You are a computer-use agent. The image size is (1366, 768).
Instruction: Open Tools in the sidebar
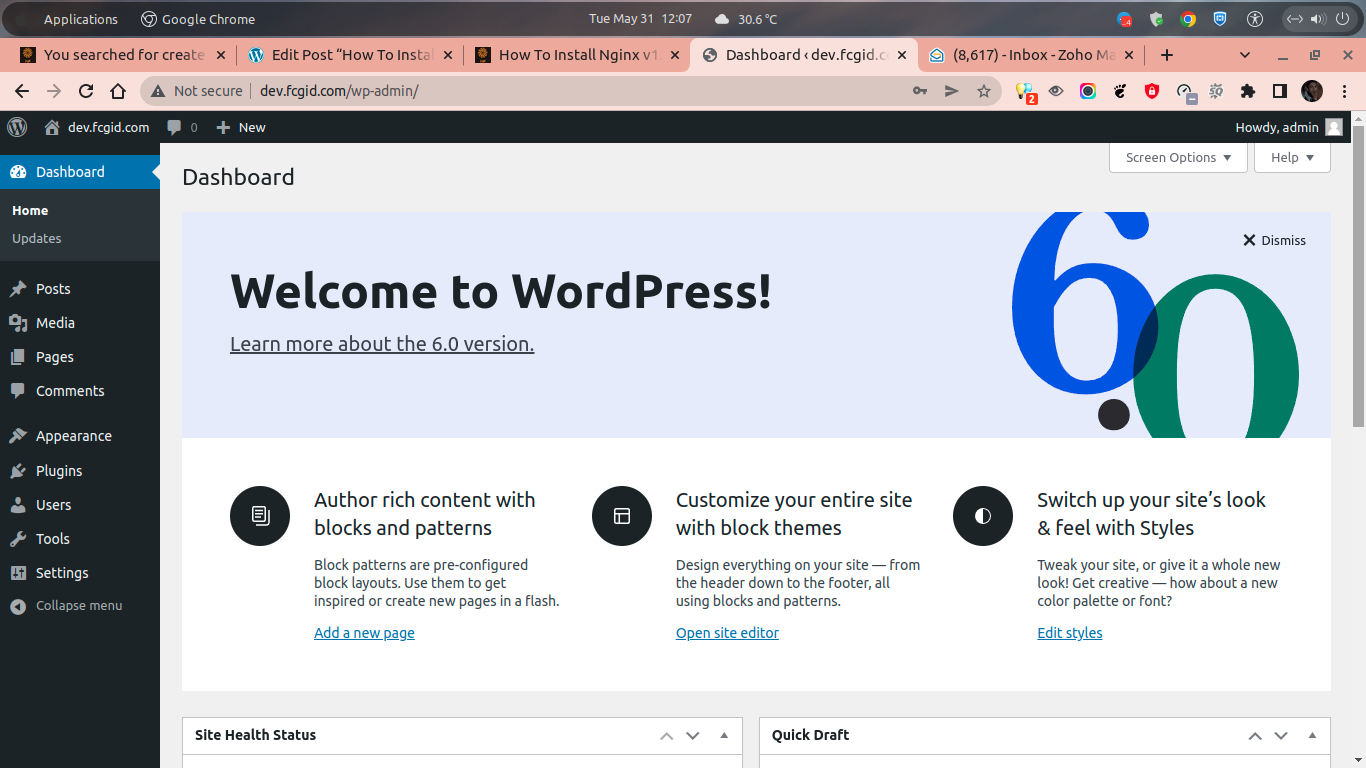(x=80, y=539)
